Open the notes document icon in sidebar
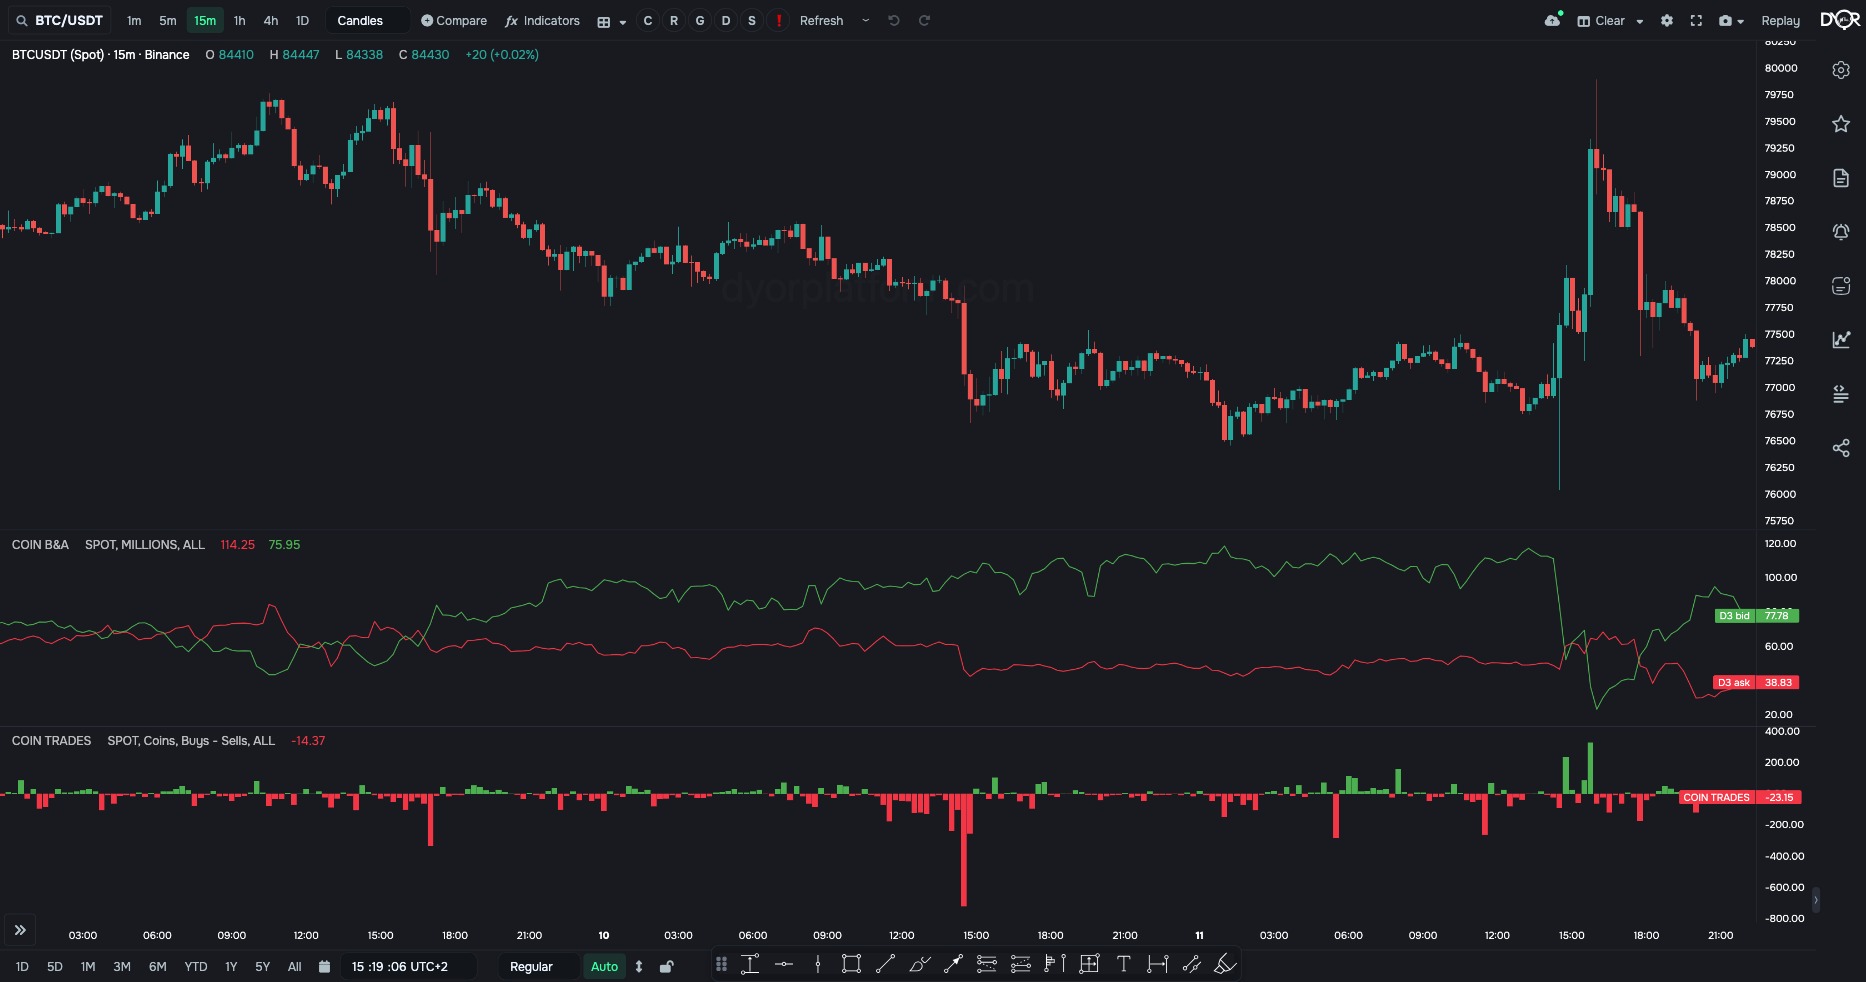Viewport: 1866px width, 982px height. (x=1841, y=178)
